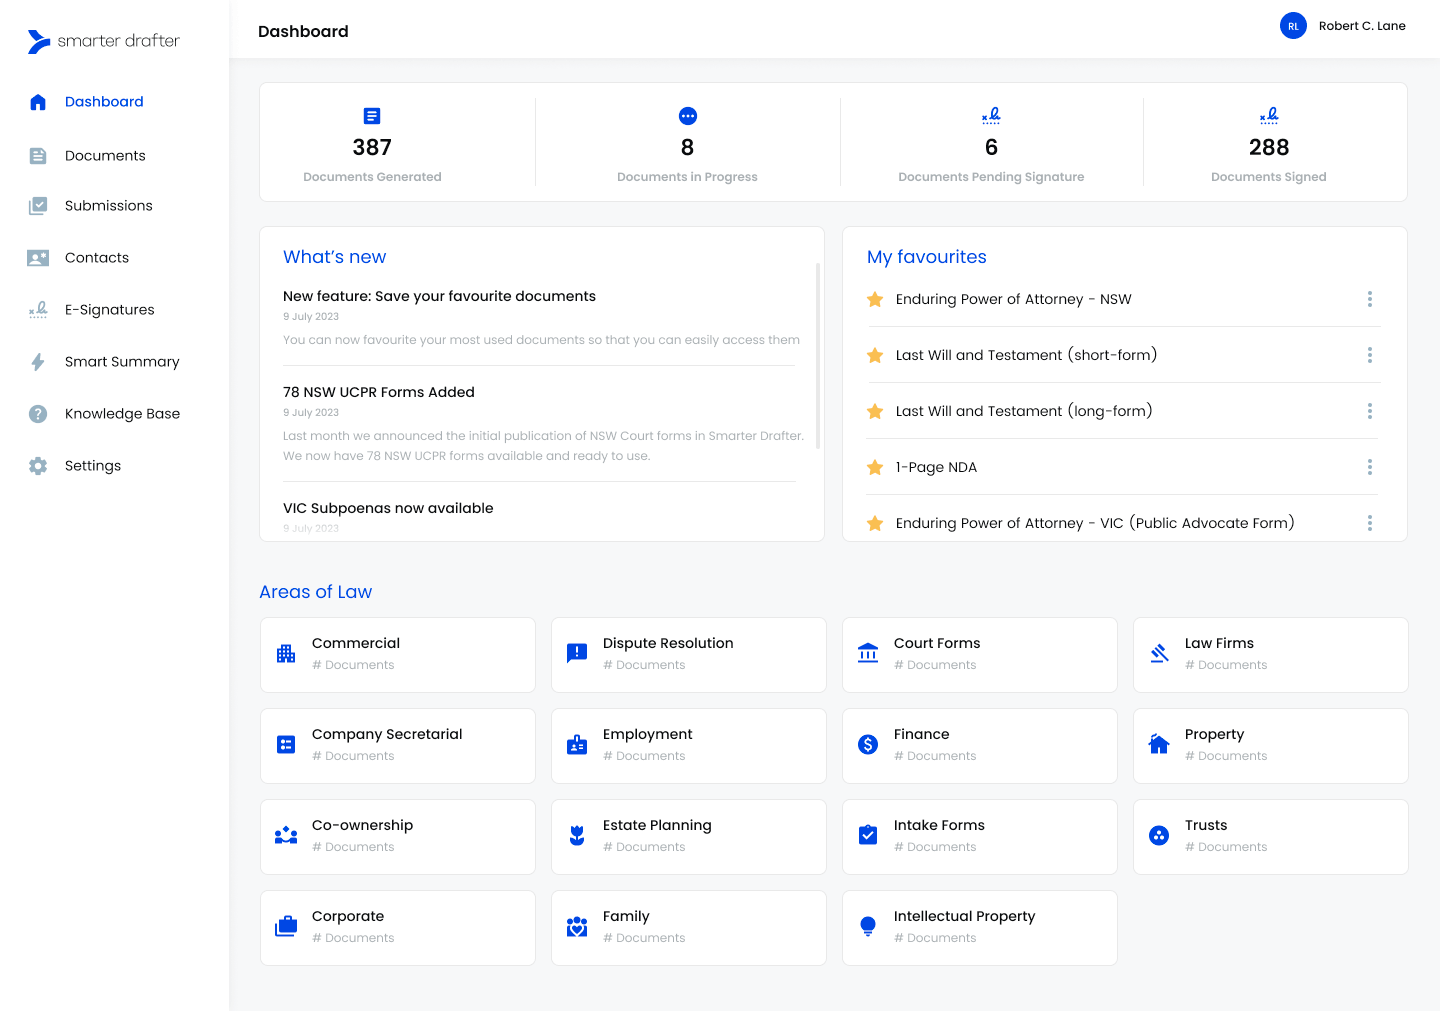Viewport: 1440px width, 1011px height.
Task: Click the Contacts card icon in sidebar
Action: tap(38, 258)
